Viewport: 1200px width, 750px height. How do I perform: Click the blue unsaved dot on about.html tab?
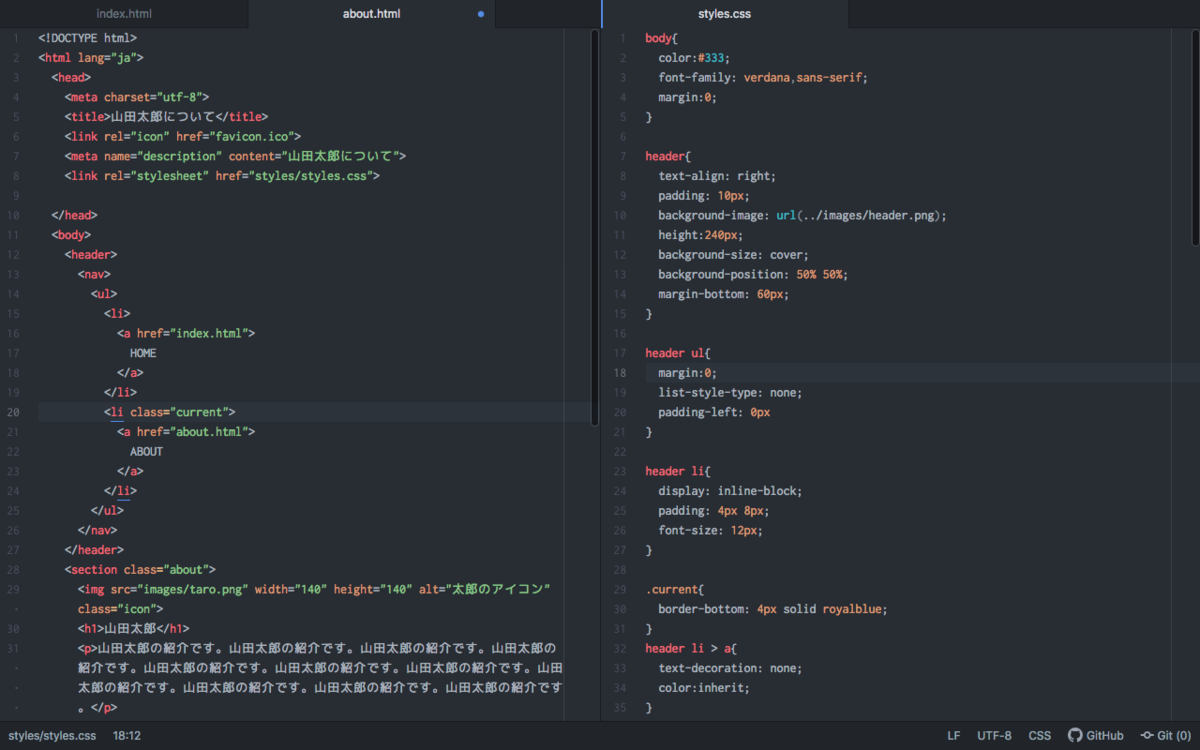click(481, 14)
